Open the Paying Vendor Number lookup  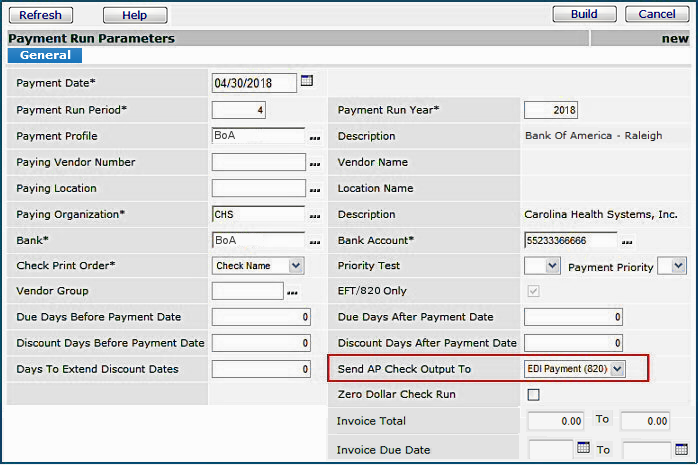click(x=315, y=163)
